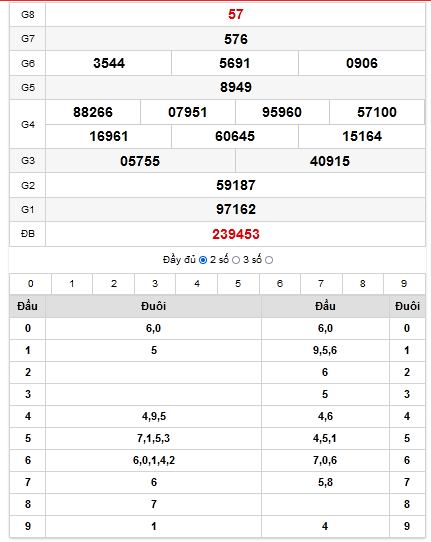Select the "3 số" radio option
431x542 pixels.
[x=269, y=260]
